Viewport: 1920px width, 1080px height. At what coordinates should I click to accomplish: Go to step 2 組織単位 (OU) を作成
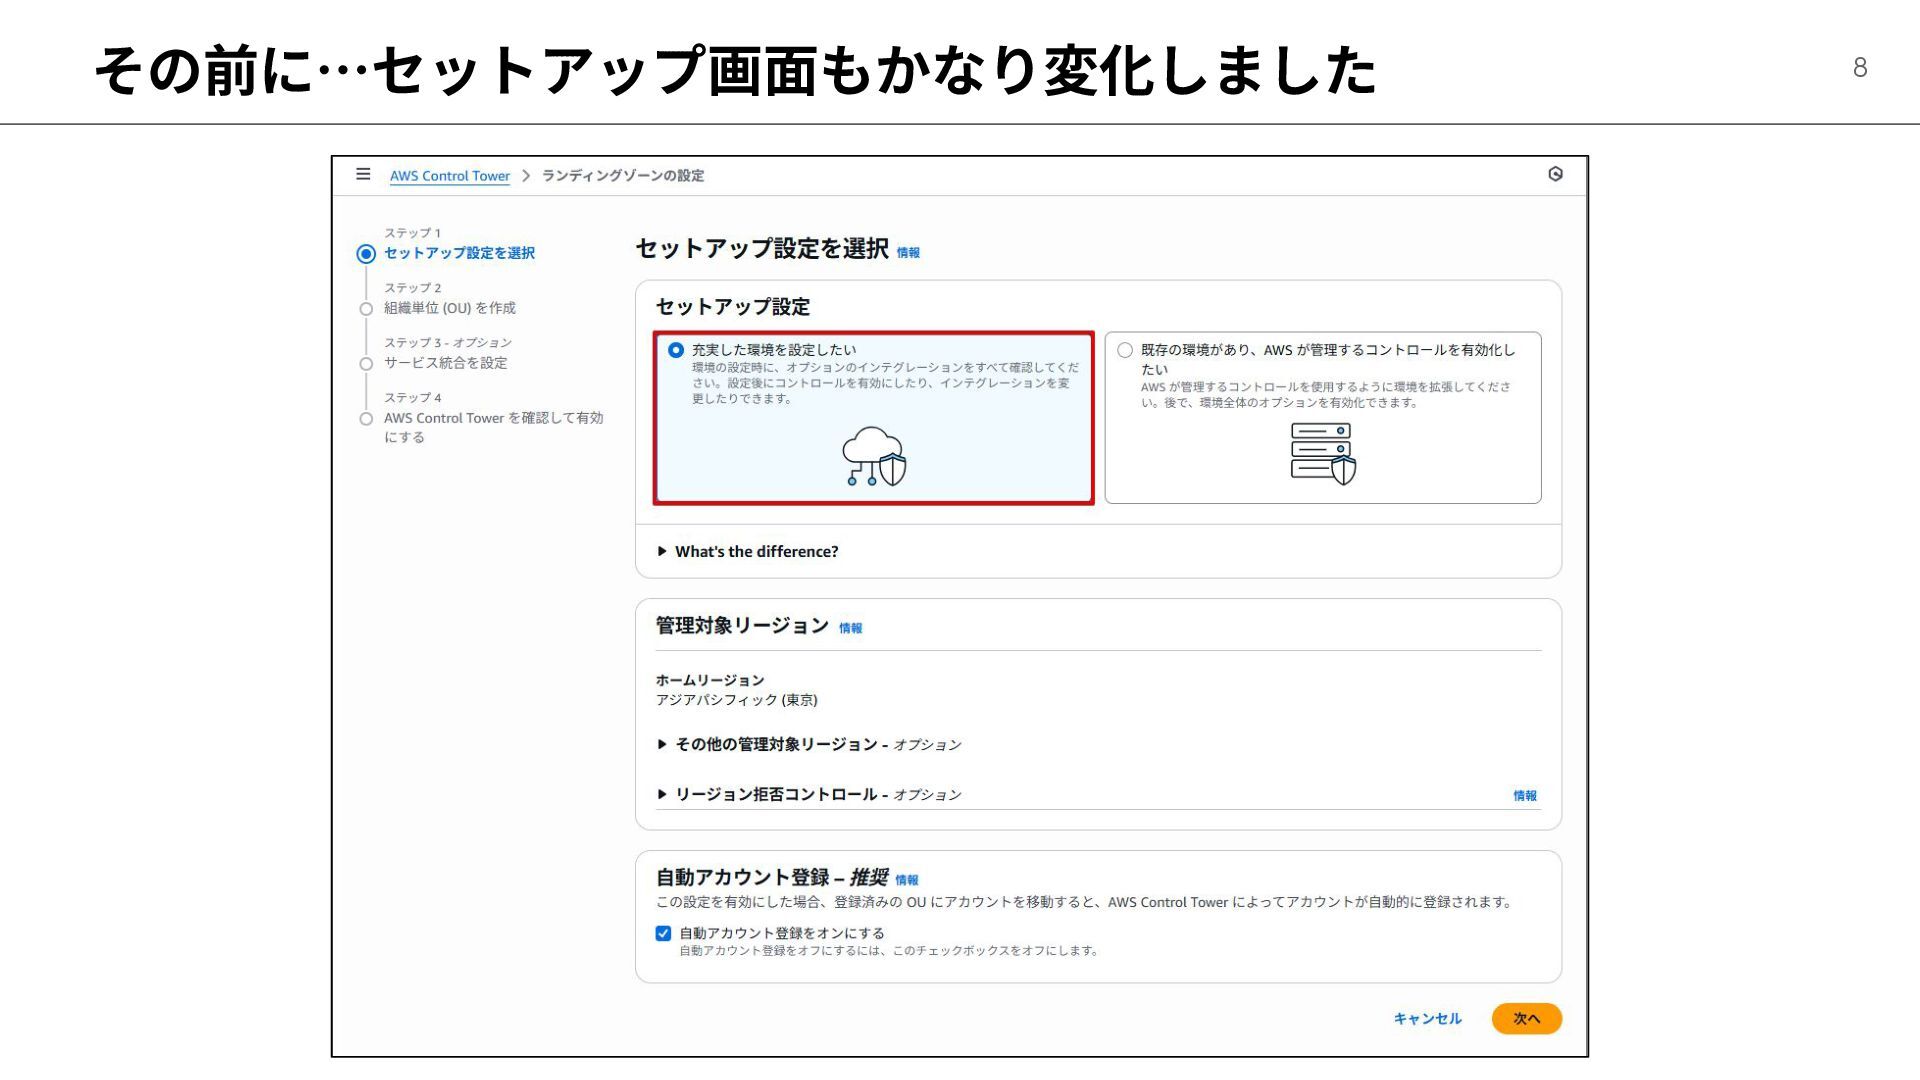pyautogui.click(x=449, y=308)
